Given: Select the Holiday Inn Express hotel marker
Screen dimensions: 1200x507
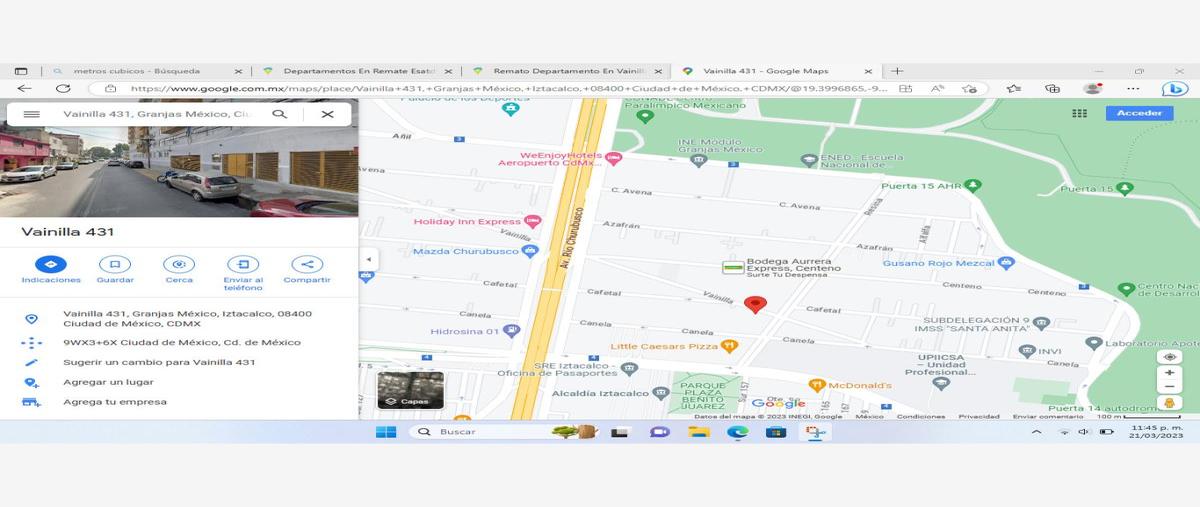Looking at the screenshot, I should tap(532, 221).
